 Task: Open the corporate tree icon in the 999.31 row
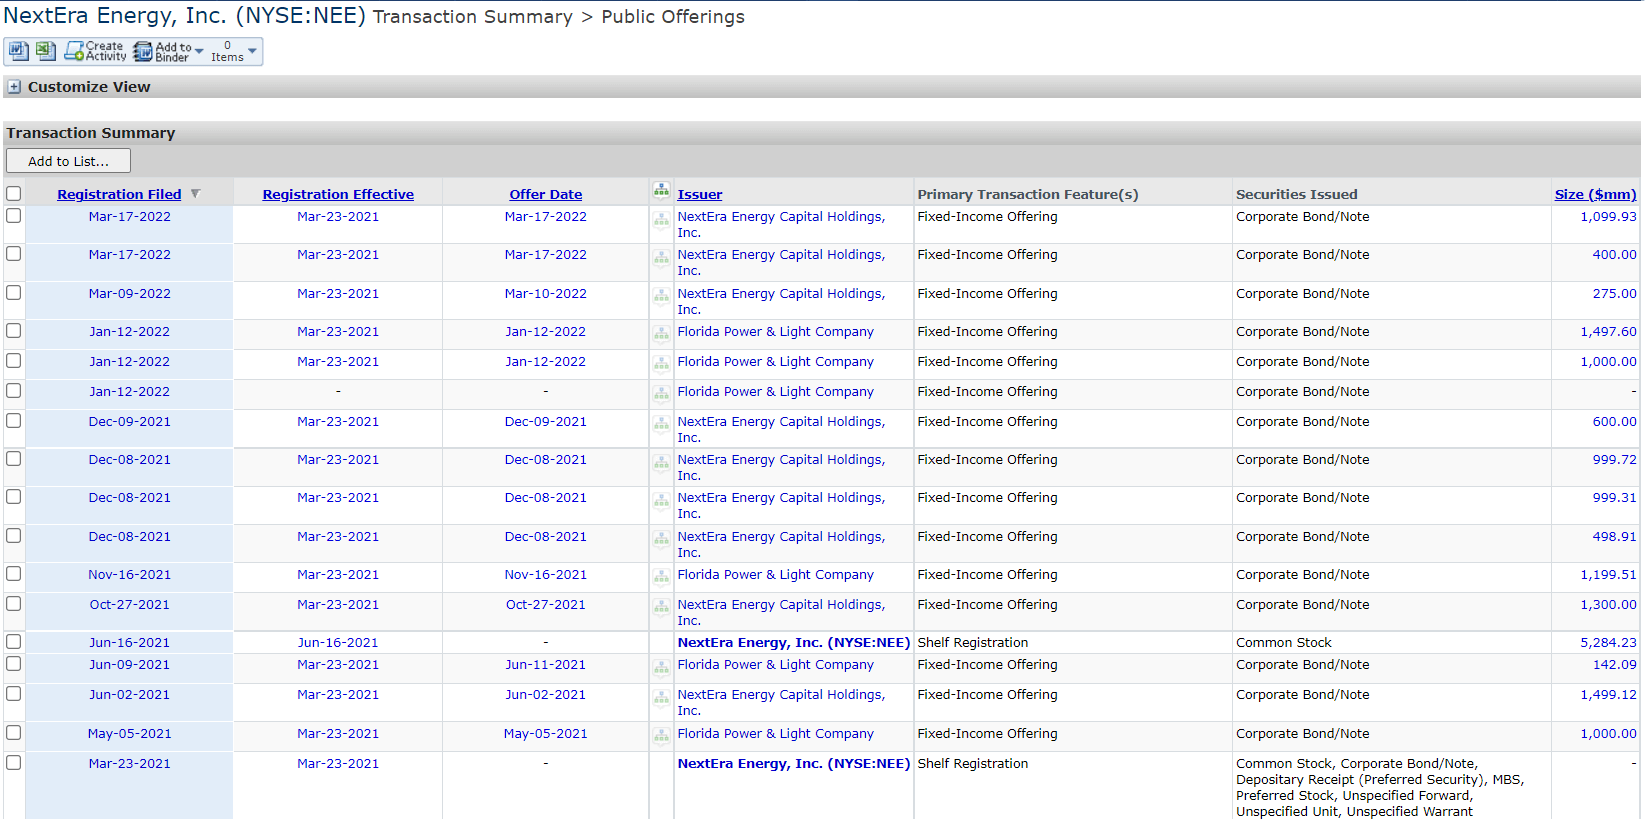[661, 501]
